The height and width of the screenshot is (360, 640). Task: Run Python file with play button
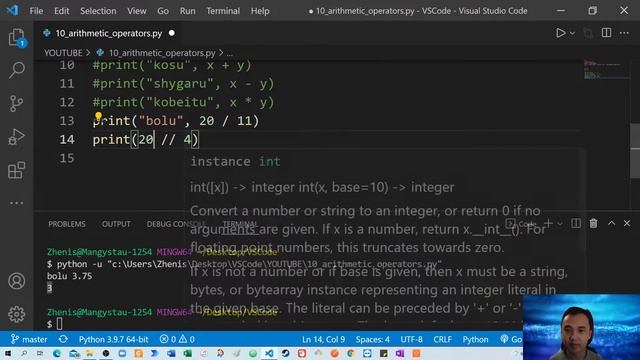click(x=560, y=33)
